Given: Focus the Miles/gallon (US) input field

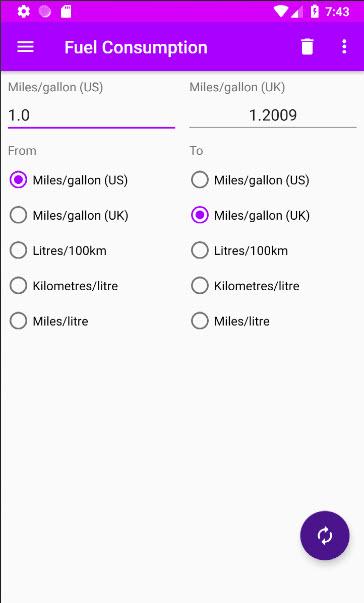Looking at the screenshot, I should (91, 115).
